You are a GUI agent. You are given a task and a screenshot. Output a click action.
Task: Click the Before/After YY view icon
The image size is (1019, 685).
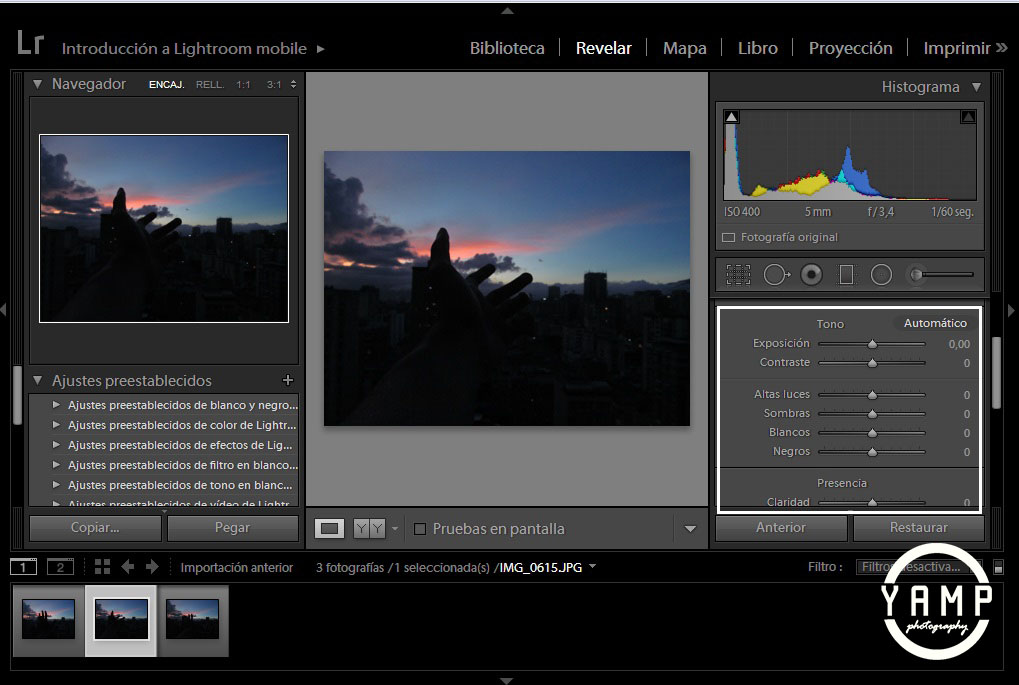pos(369,529)
